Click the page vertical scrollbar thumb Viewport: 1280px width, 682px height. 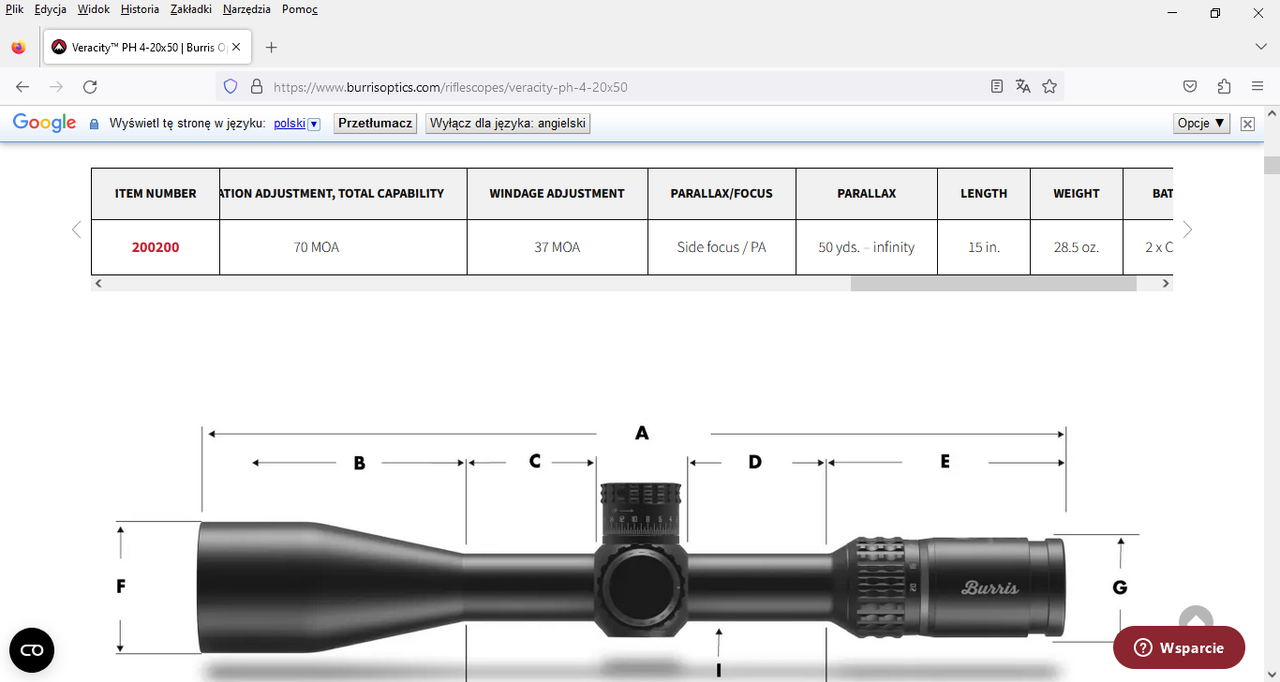pyautogui.click(x=1271, y=166)
